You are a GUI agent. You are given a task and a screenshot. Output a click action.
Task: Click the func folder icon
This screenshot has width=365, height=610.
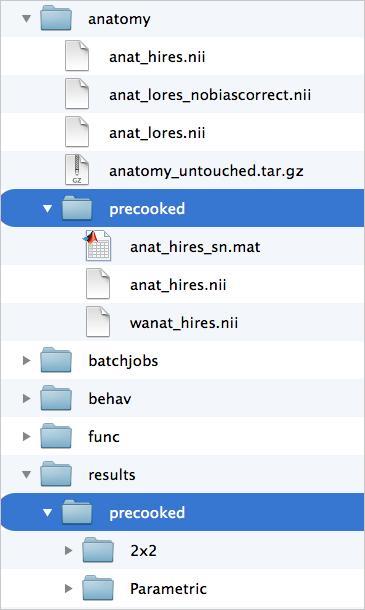(x=56, y=436)
